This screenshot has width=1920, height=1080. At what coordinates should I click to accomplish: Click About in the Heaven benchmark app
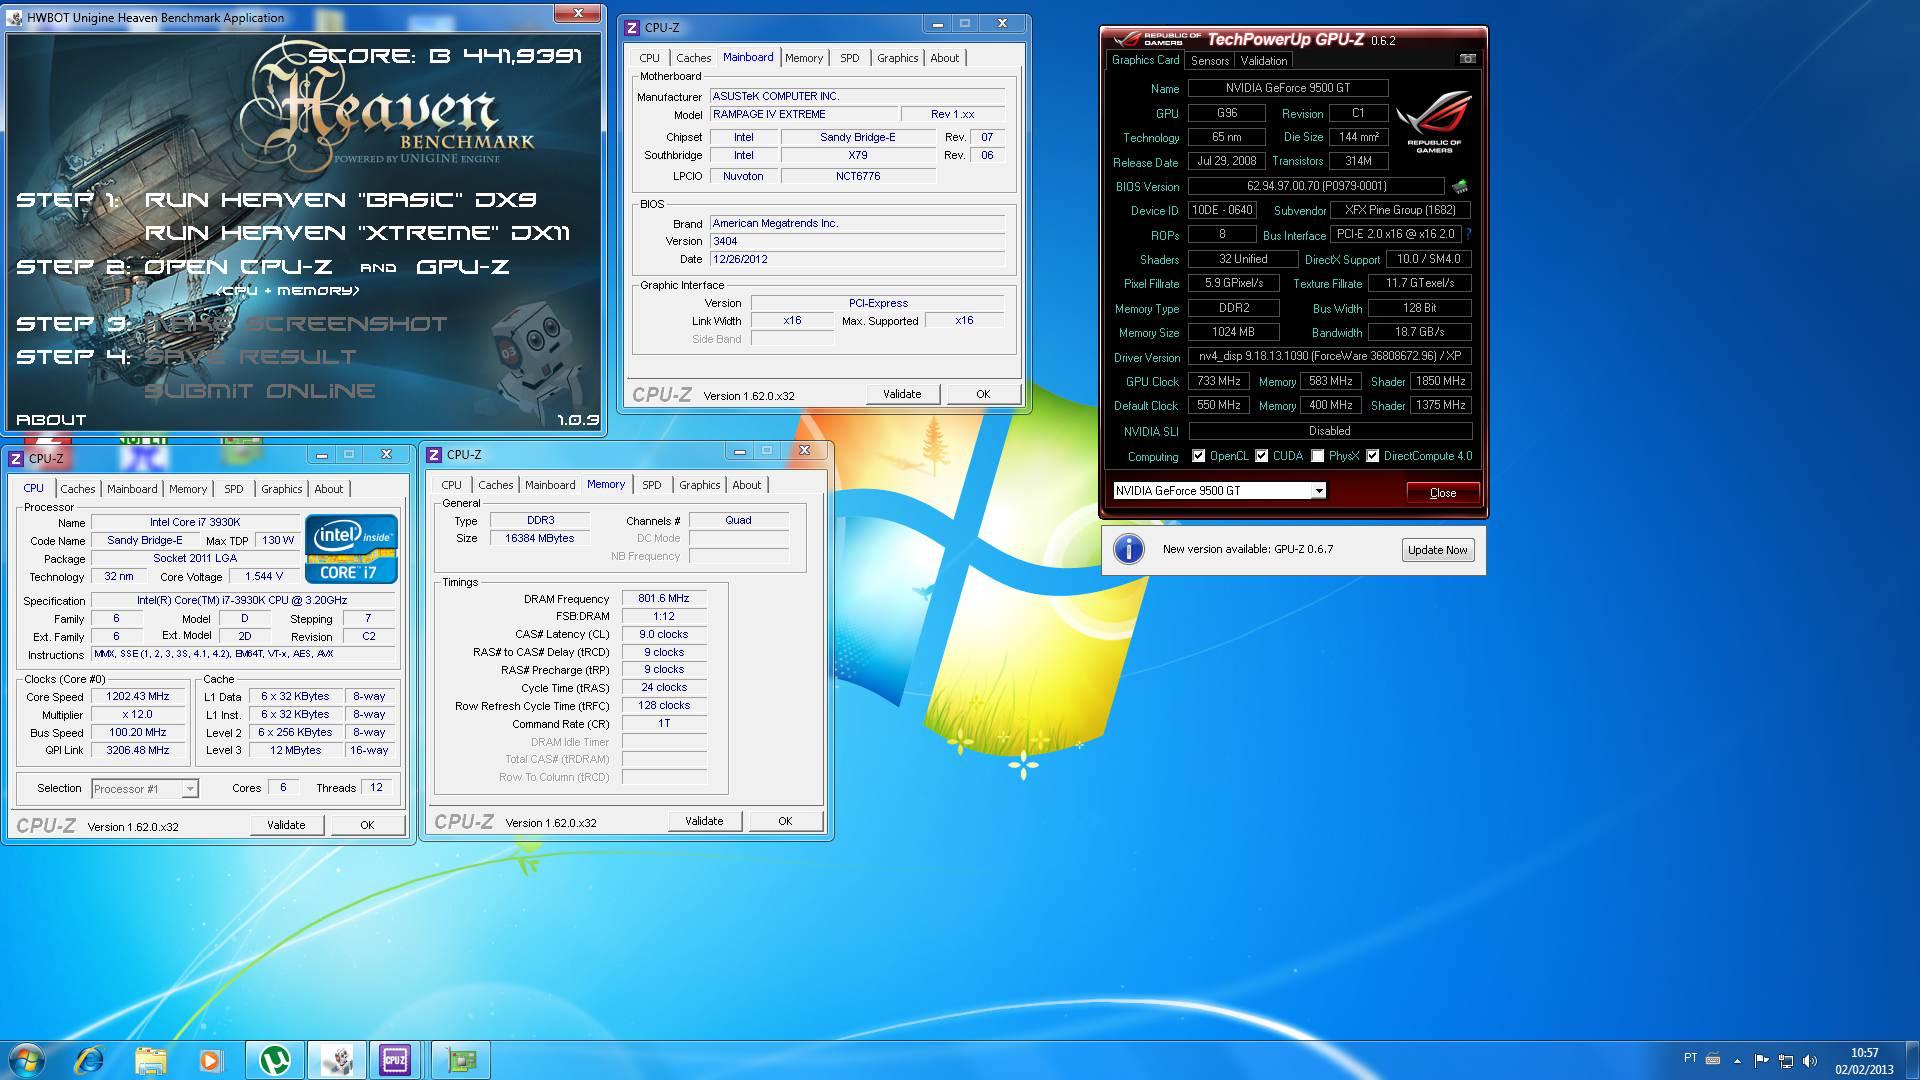pyautogui.click(x=51, y=420)
